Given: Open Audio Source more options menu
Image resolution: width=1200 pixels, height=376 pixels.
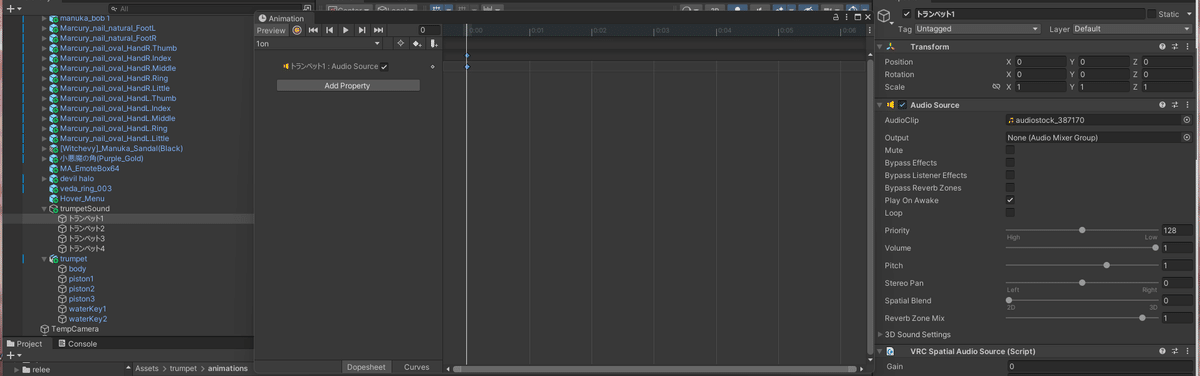Looking at the screenshot, I should 1188,105.
